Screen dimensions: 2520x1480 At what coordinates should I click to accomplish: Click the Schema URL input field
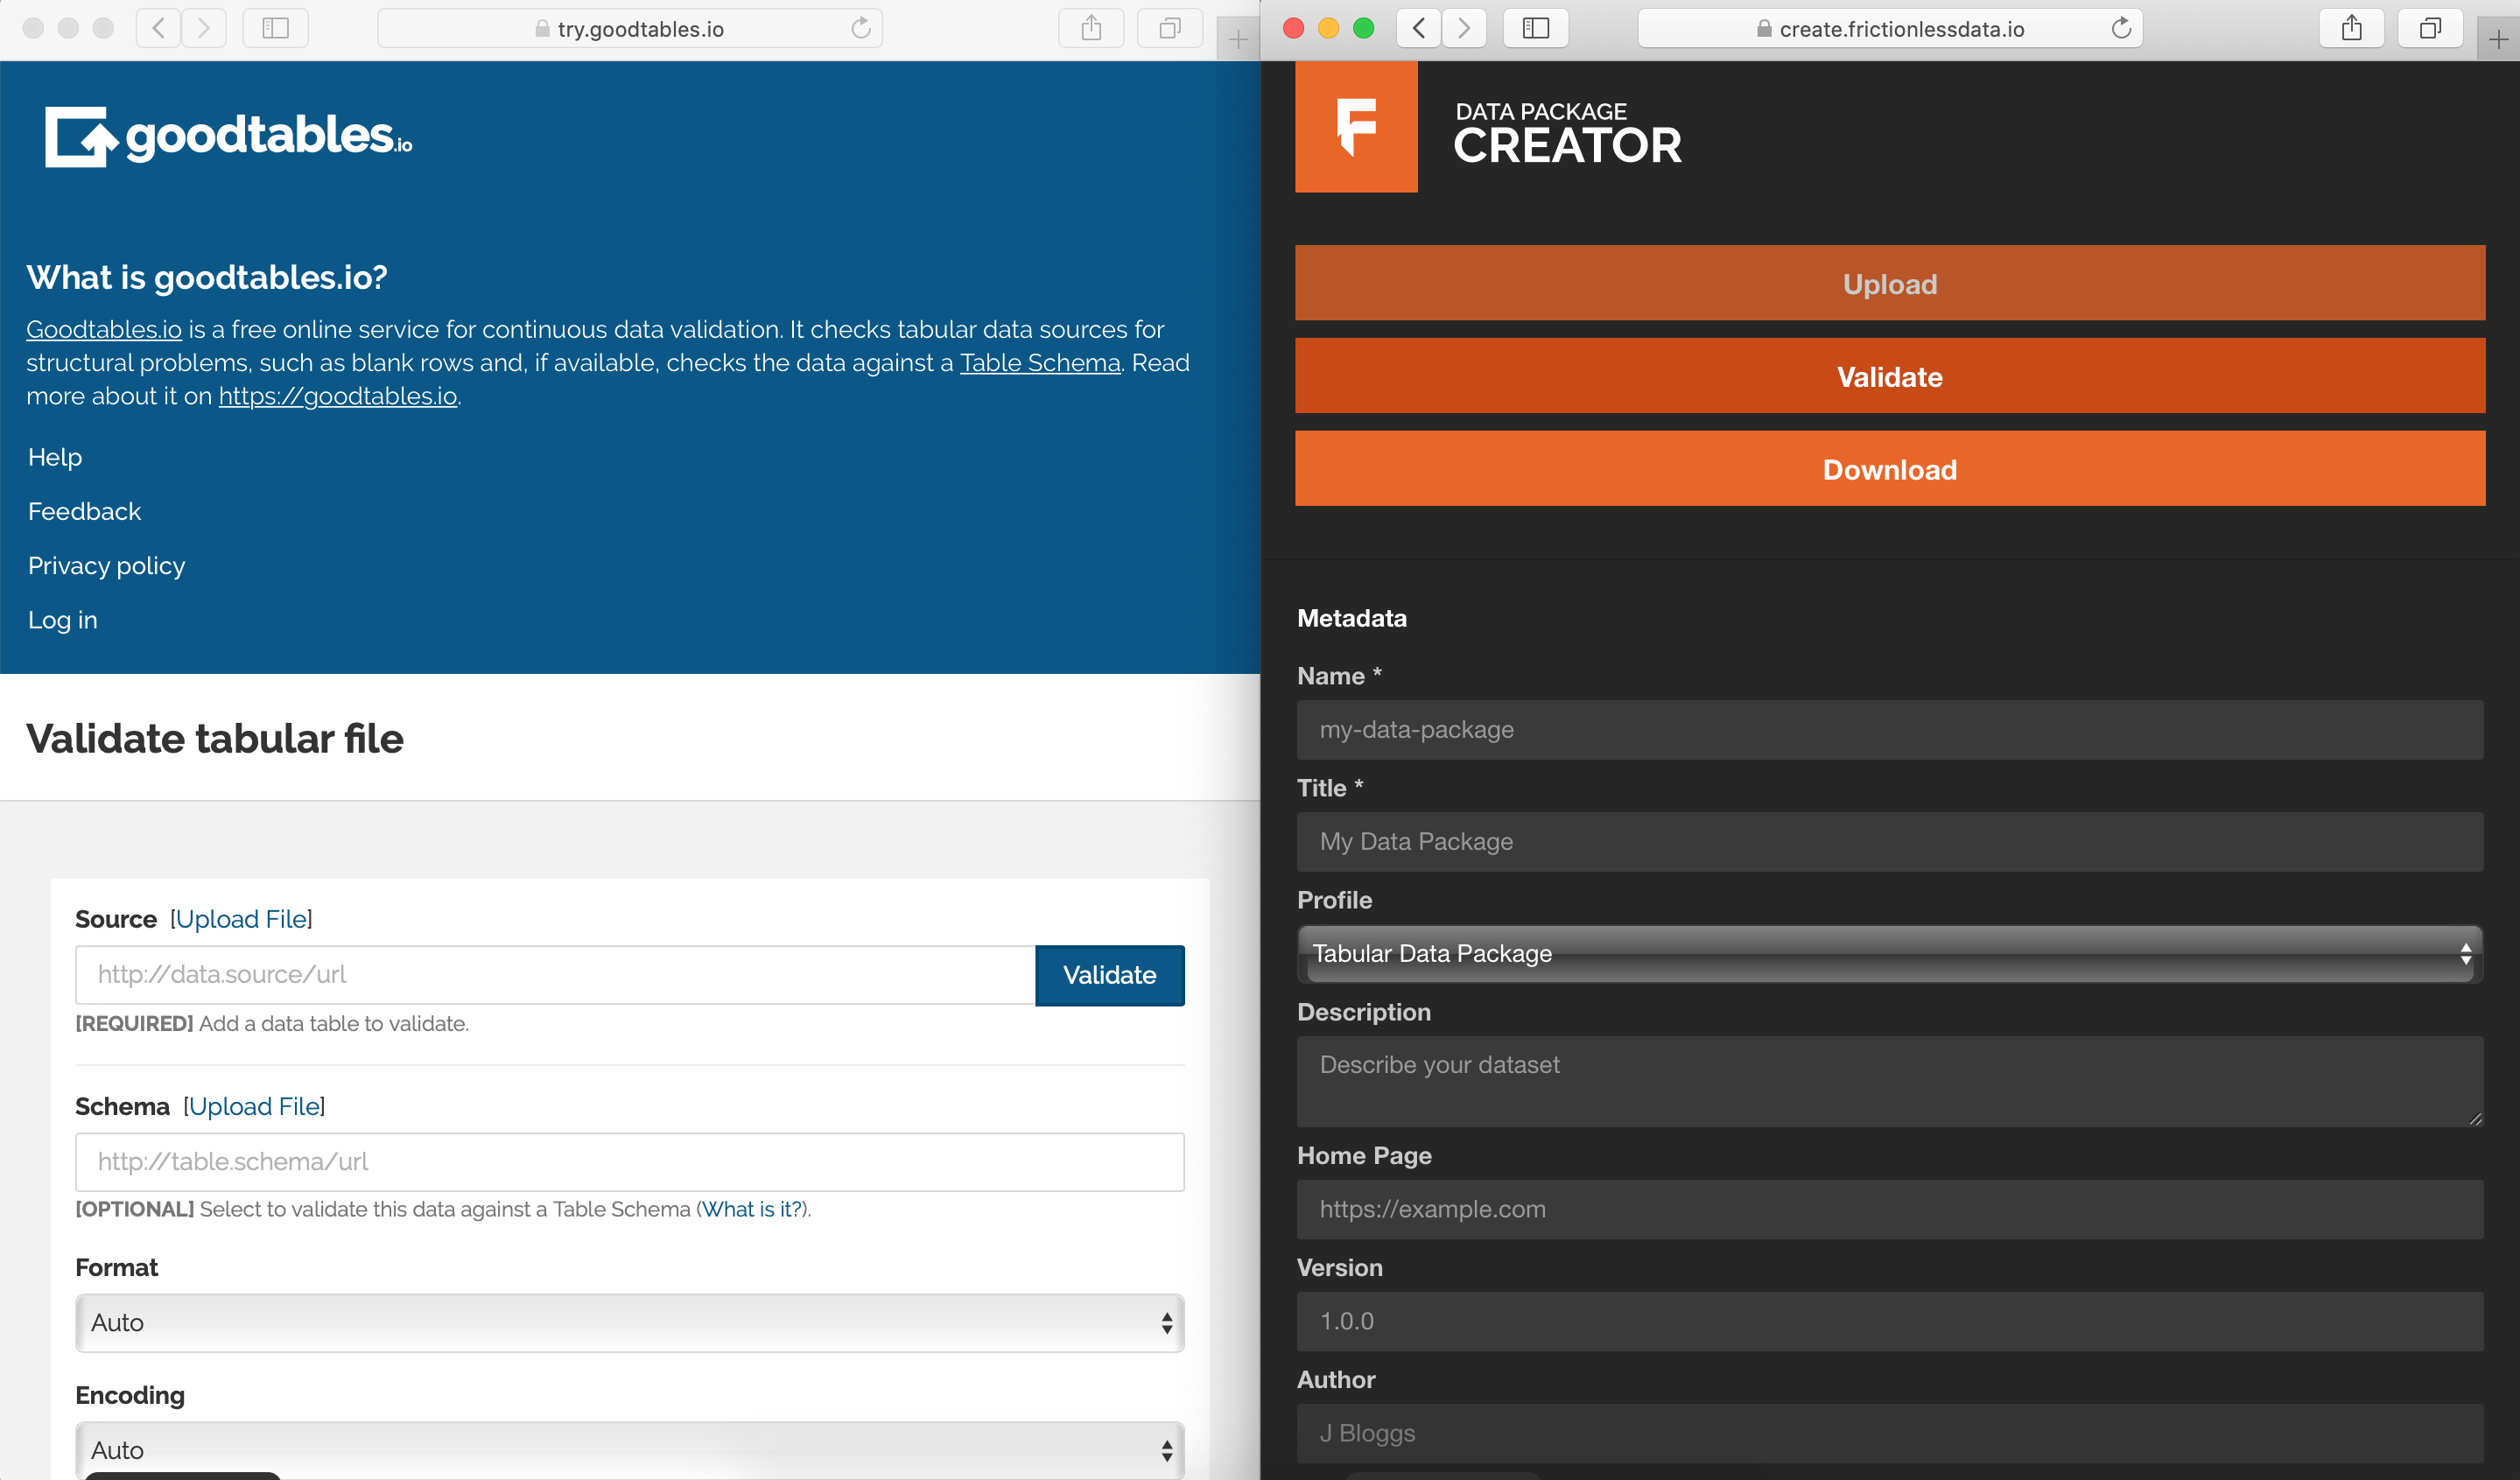(x=630, y=1162)
